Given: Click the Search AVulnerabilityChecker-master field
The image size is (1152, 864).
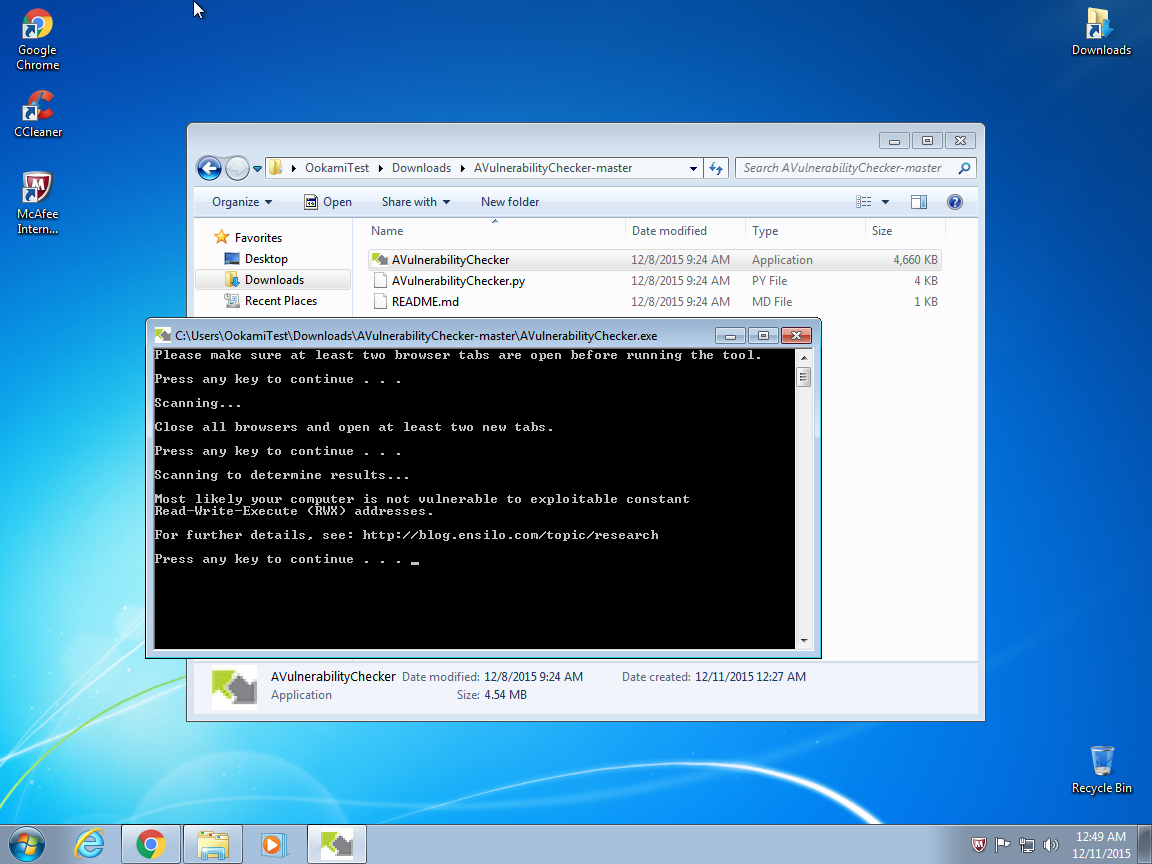Looking at the screenshot, I should pos(845,168).
